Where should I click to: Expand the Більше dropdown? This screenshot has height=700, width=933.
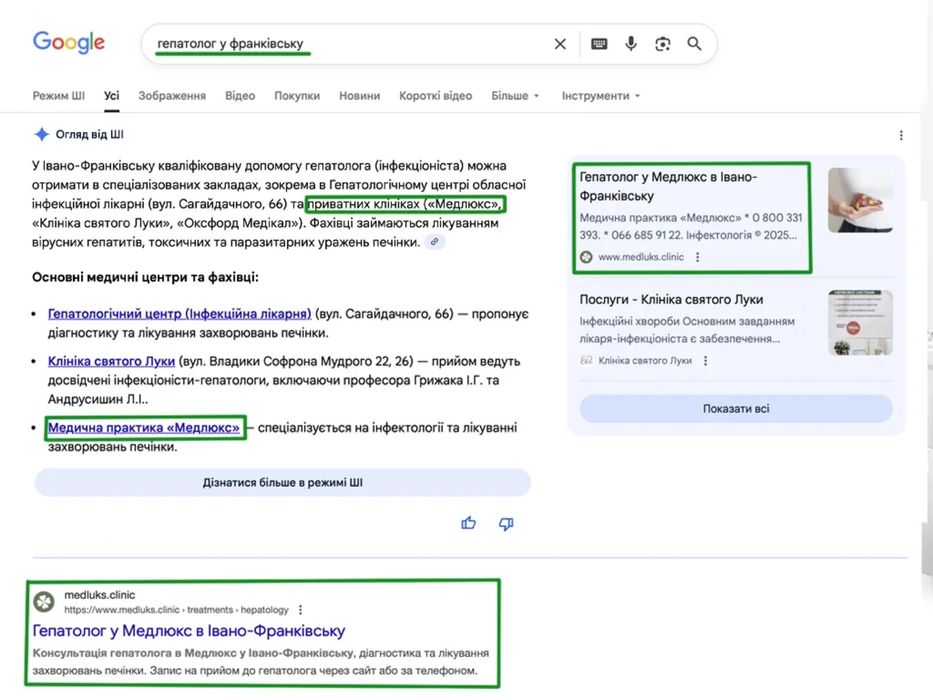pyautogui.click(x=515, y=96)
